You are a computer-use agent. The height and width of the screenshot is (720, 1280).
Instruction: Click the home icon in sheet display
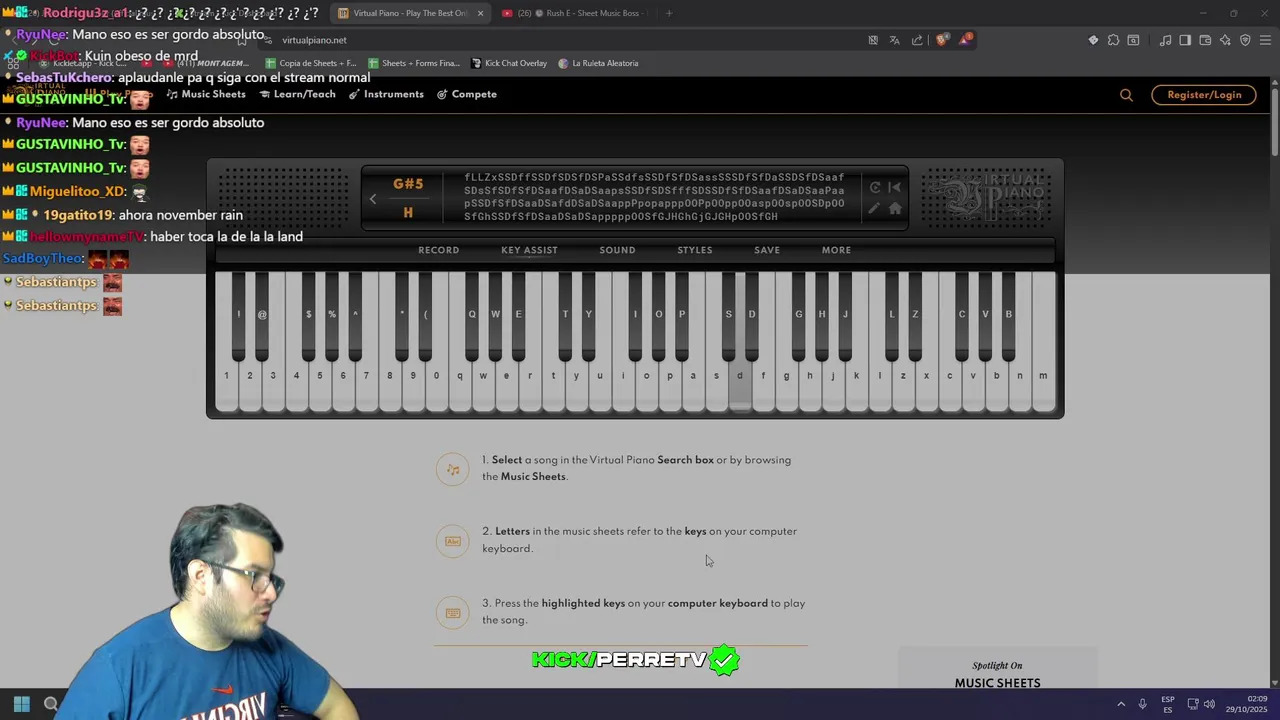(x=895, y=208)
